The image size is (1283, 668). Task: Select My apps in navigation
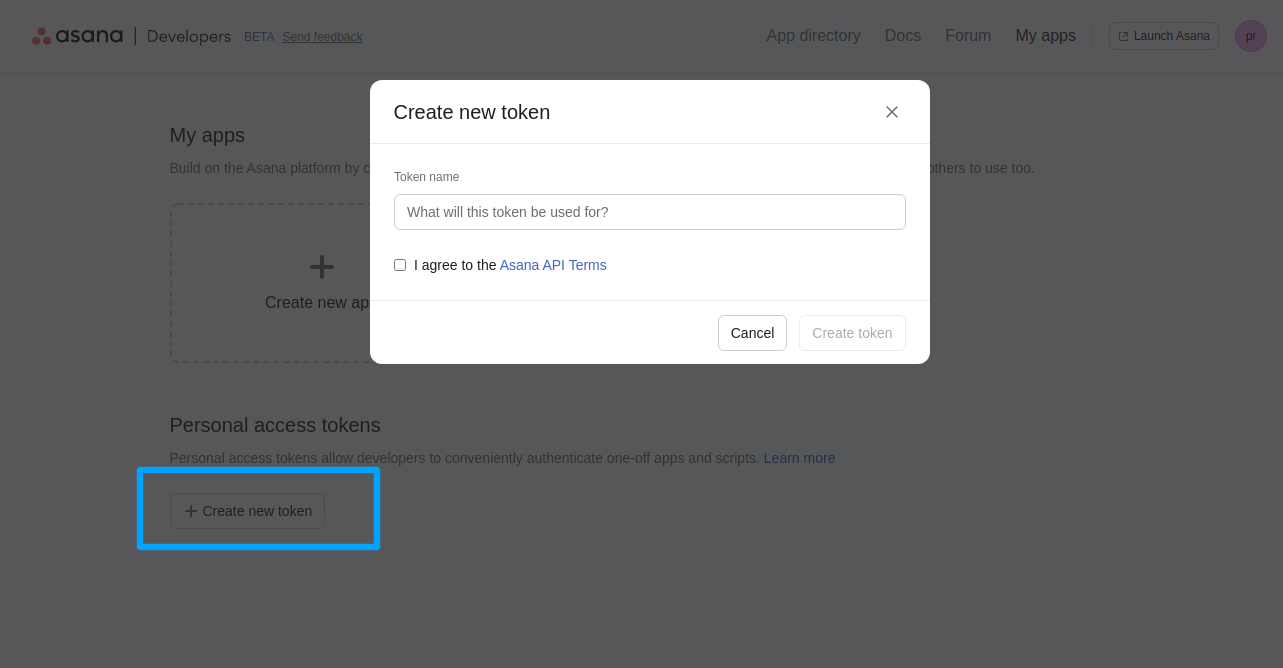tap(1045, 36)
